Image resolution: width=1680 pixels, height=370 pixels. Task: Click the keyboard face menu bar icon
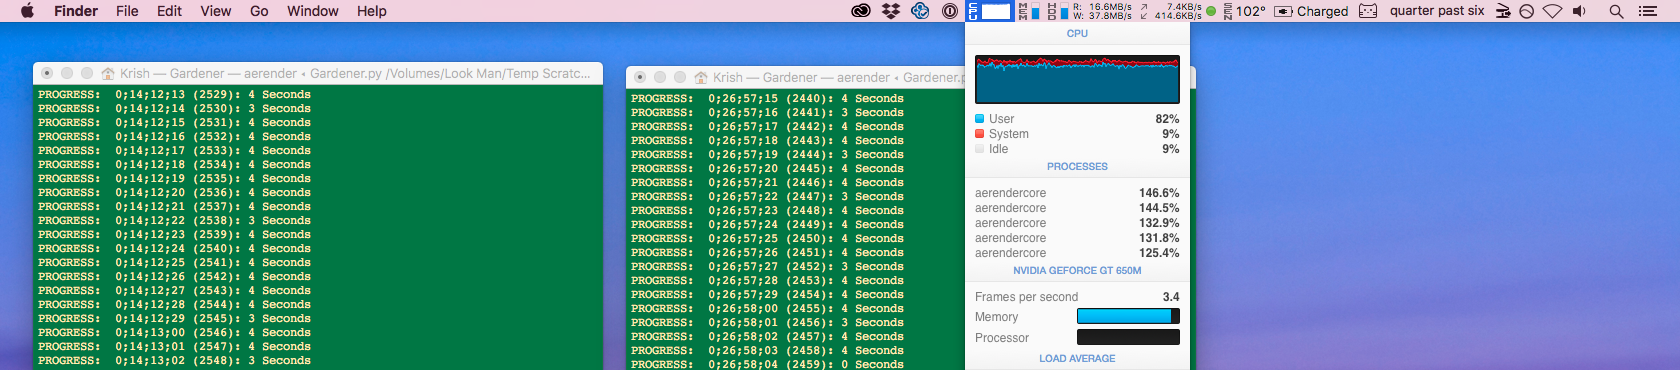(1368, 11)
